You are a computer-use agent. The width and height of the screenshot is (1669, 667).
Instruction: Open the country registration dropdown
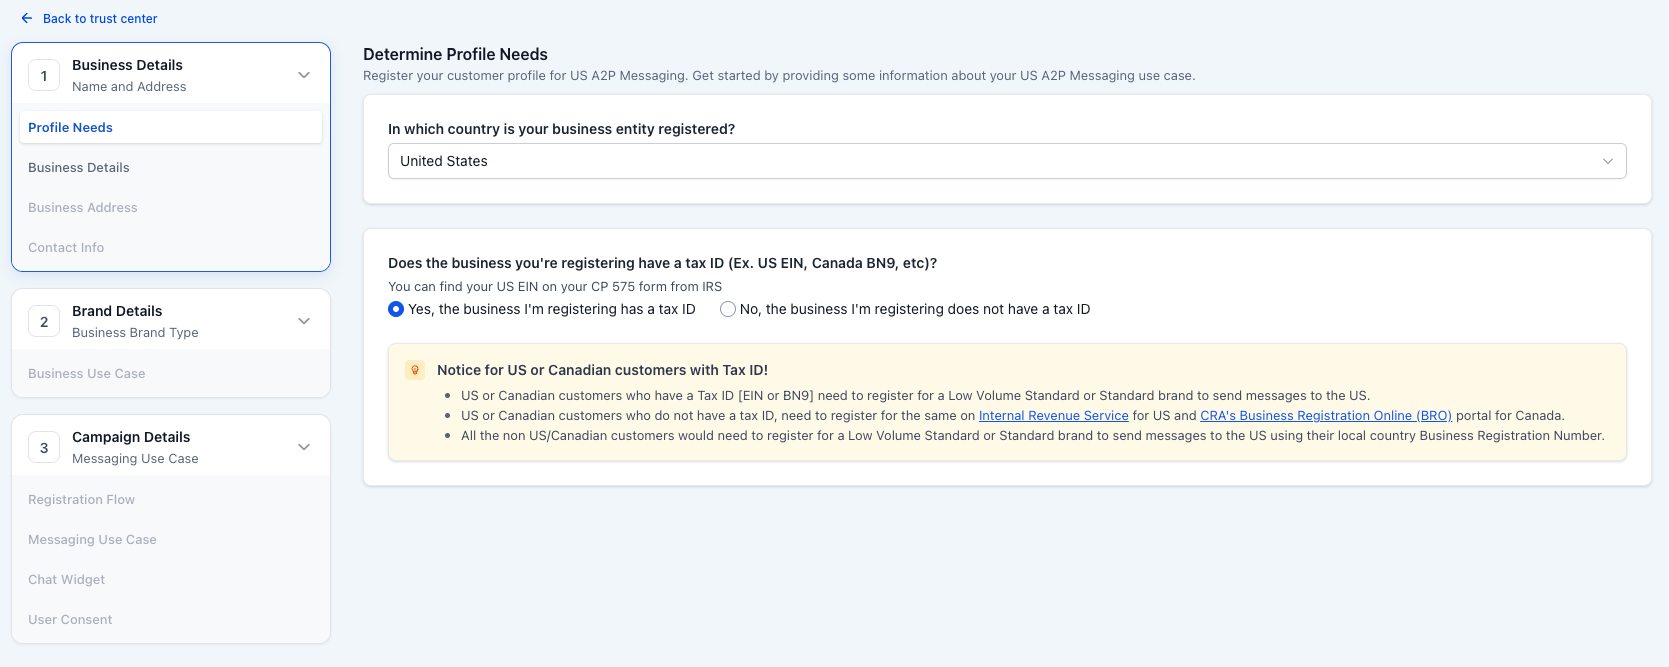1007,161
